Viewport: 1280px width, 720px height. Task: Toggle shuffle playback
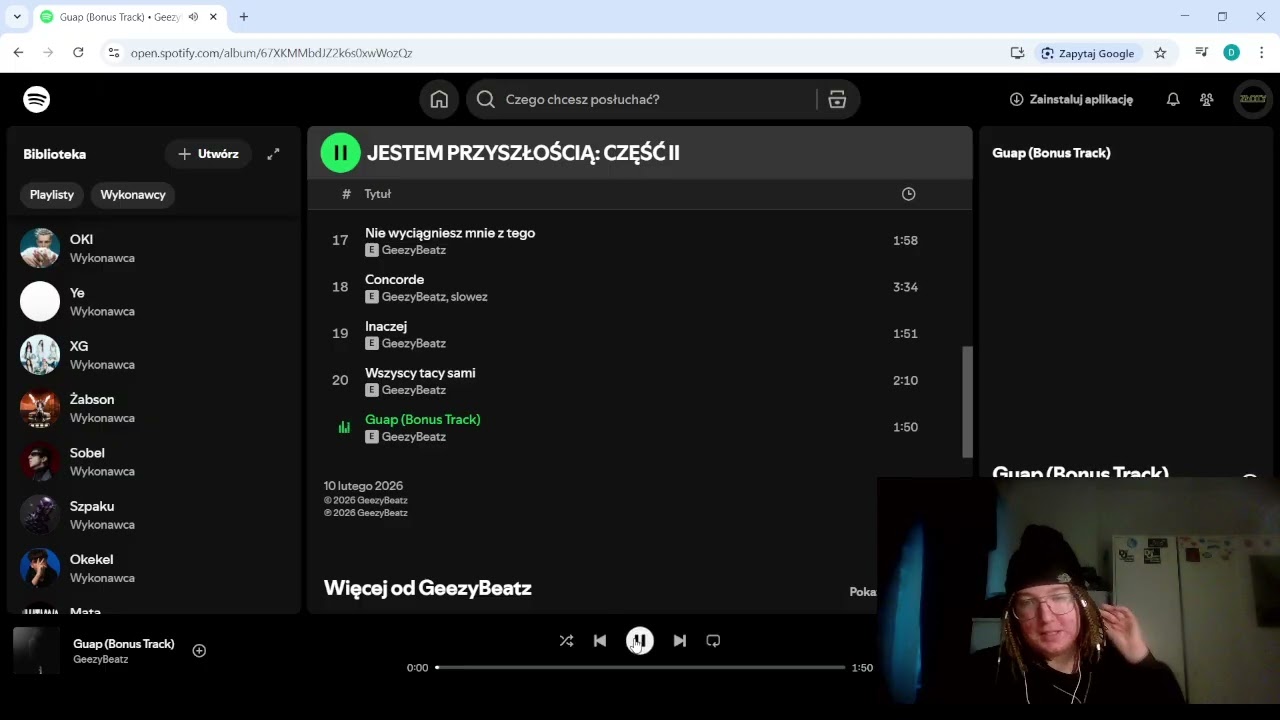pos(566,641)
